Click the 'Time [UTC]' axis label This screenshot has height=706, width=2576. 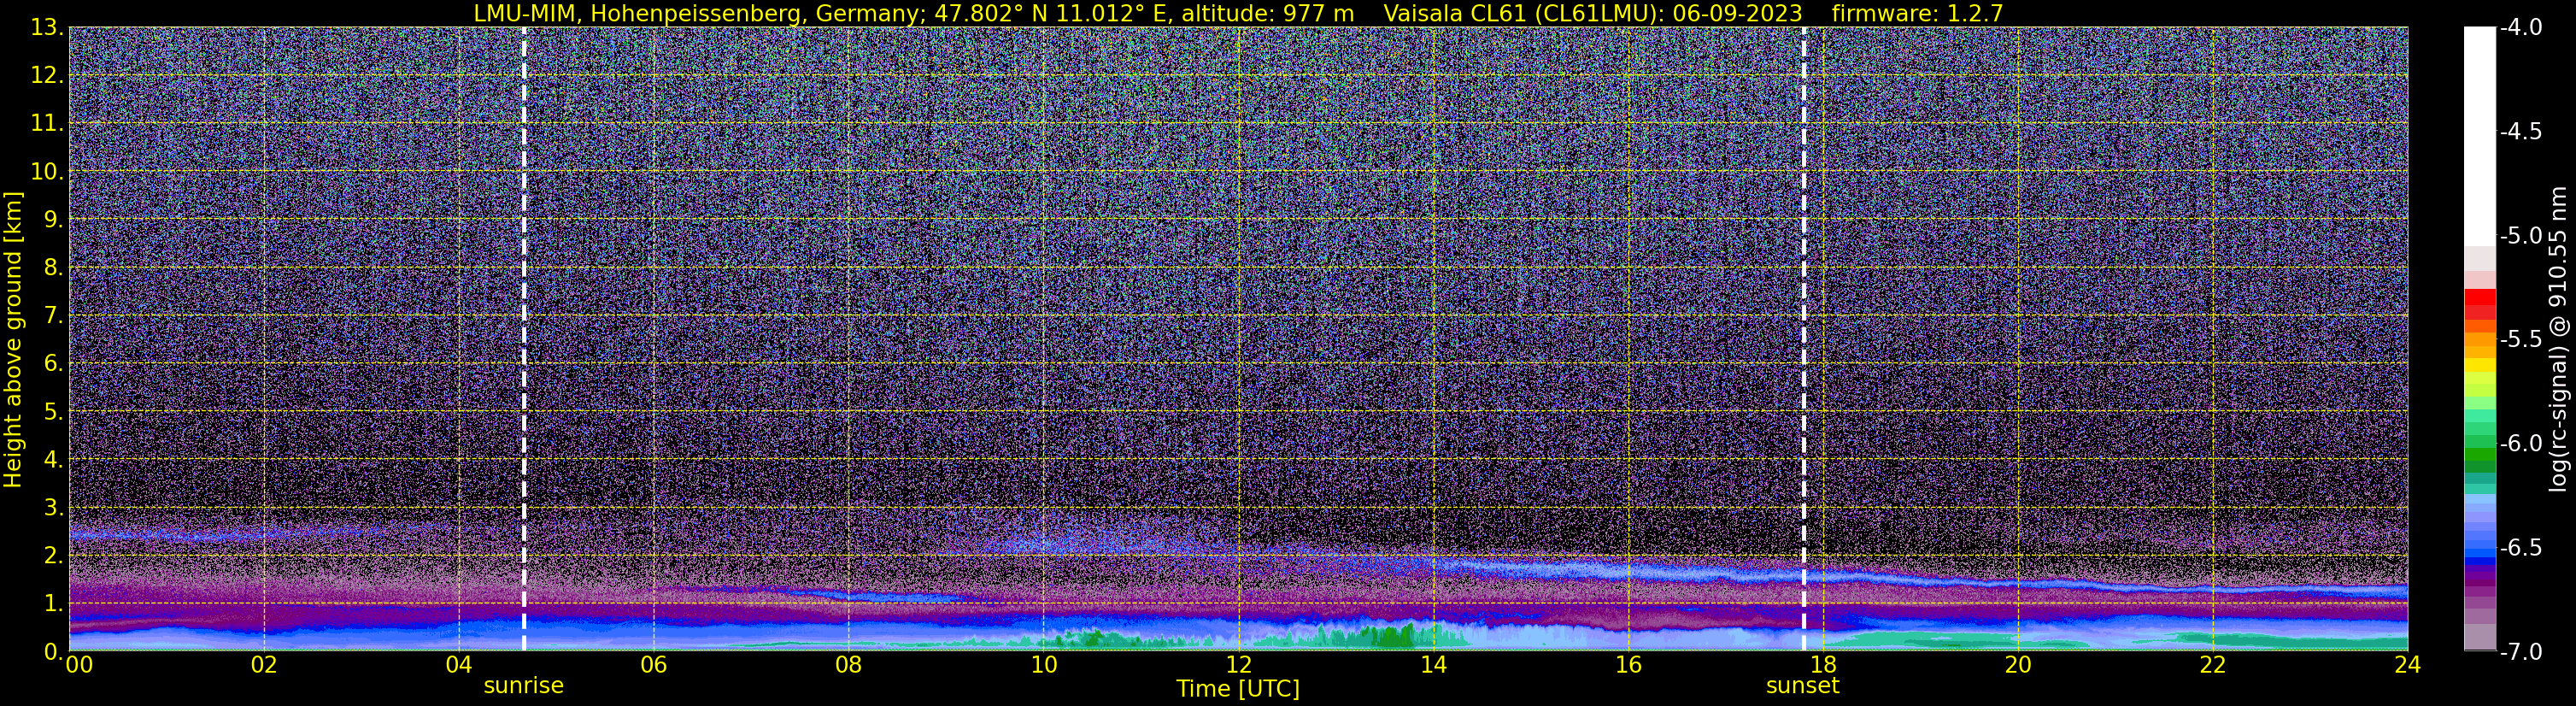[1238, 689]
